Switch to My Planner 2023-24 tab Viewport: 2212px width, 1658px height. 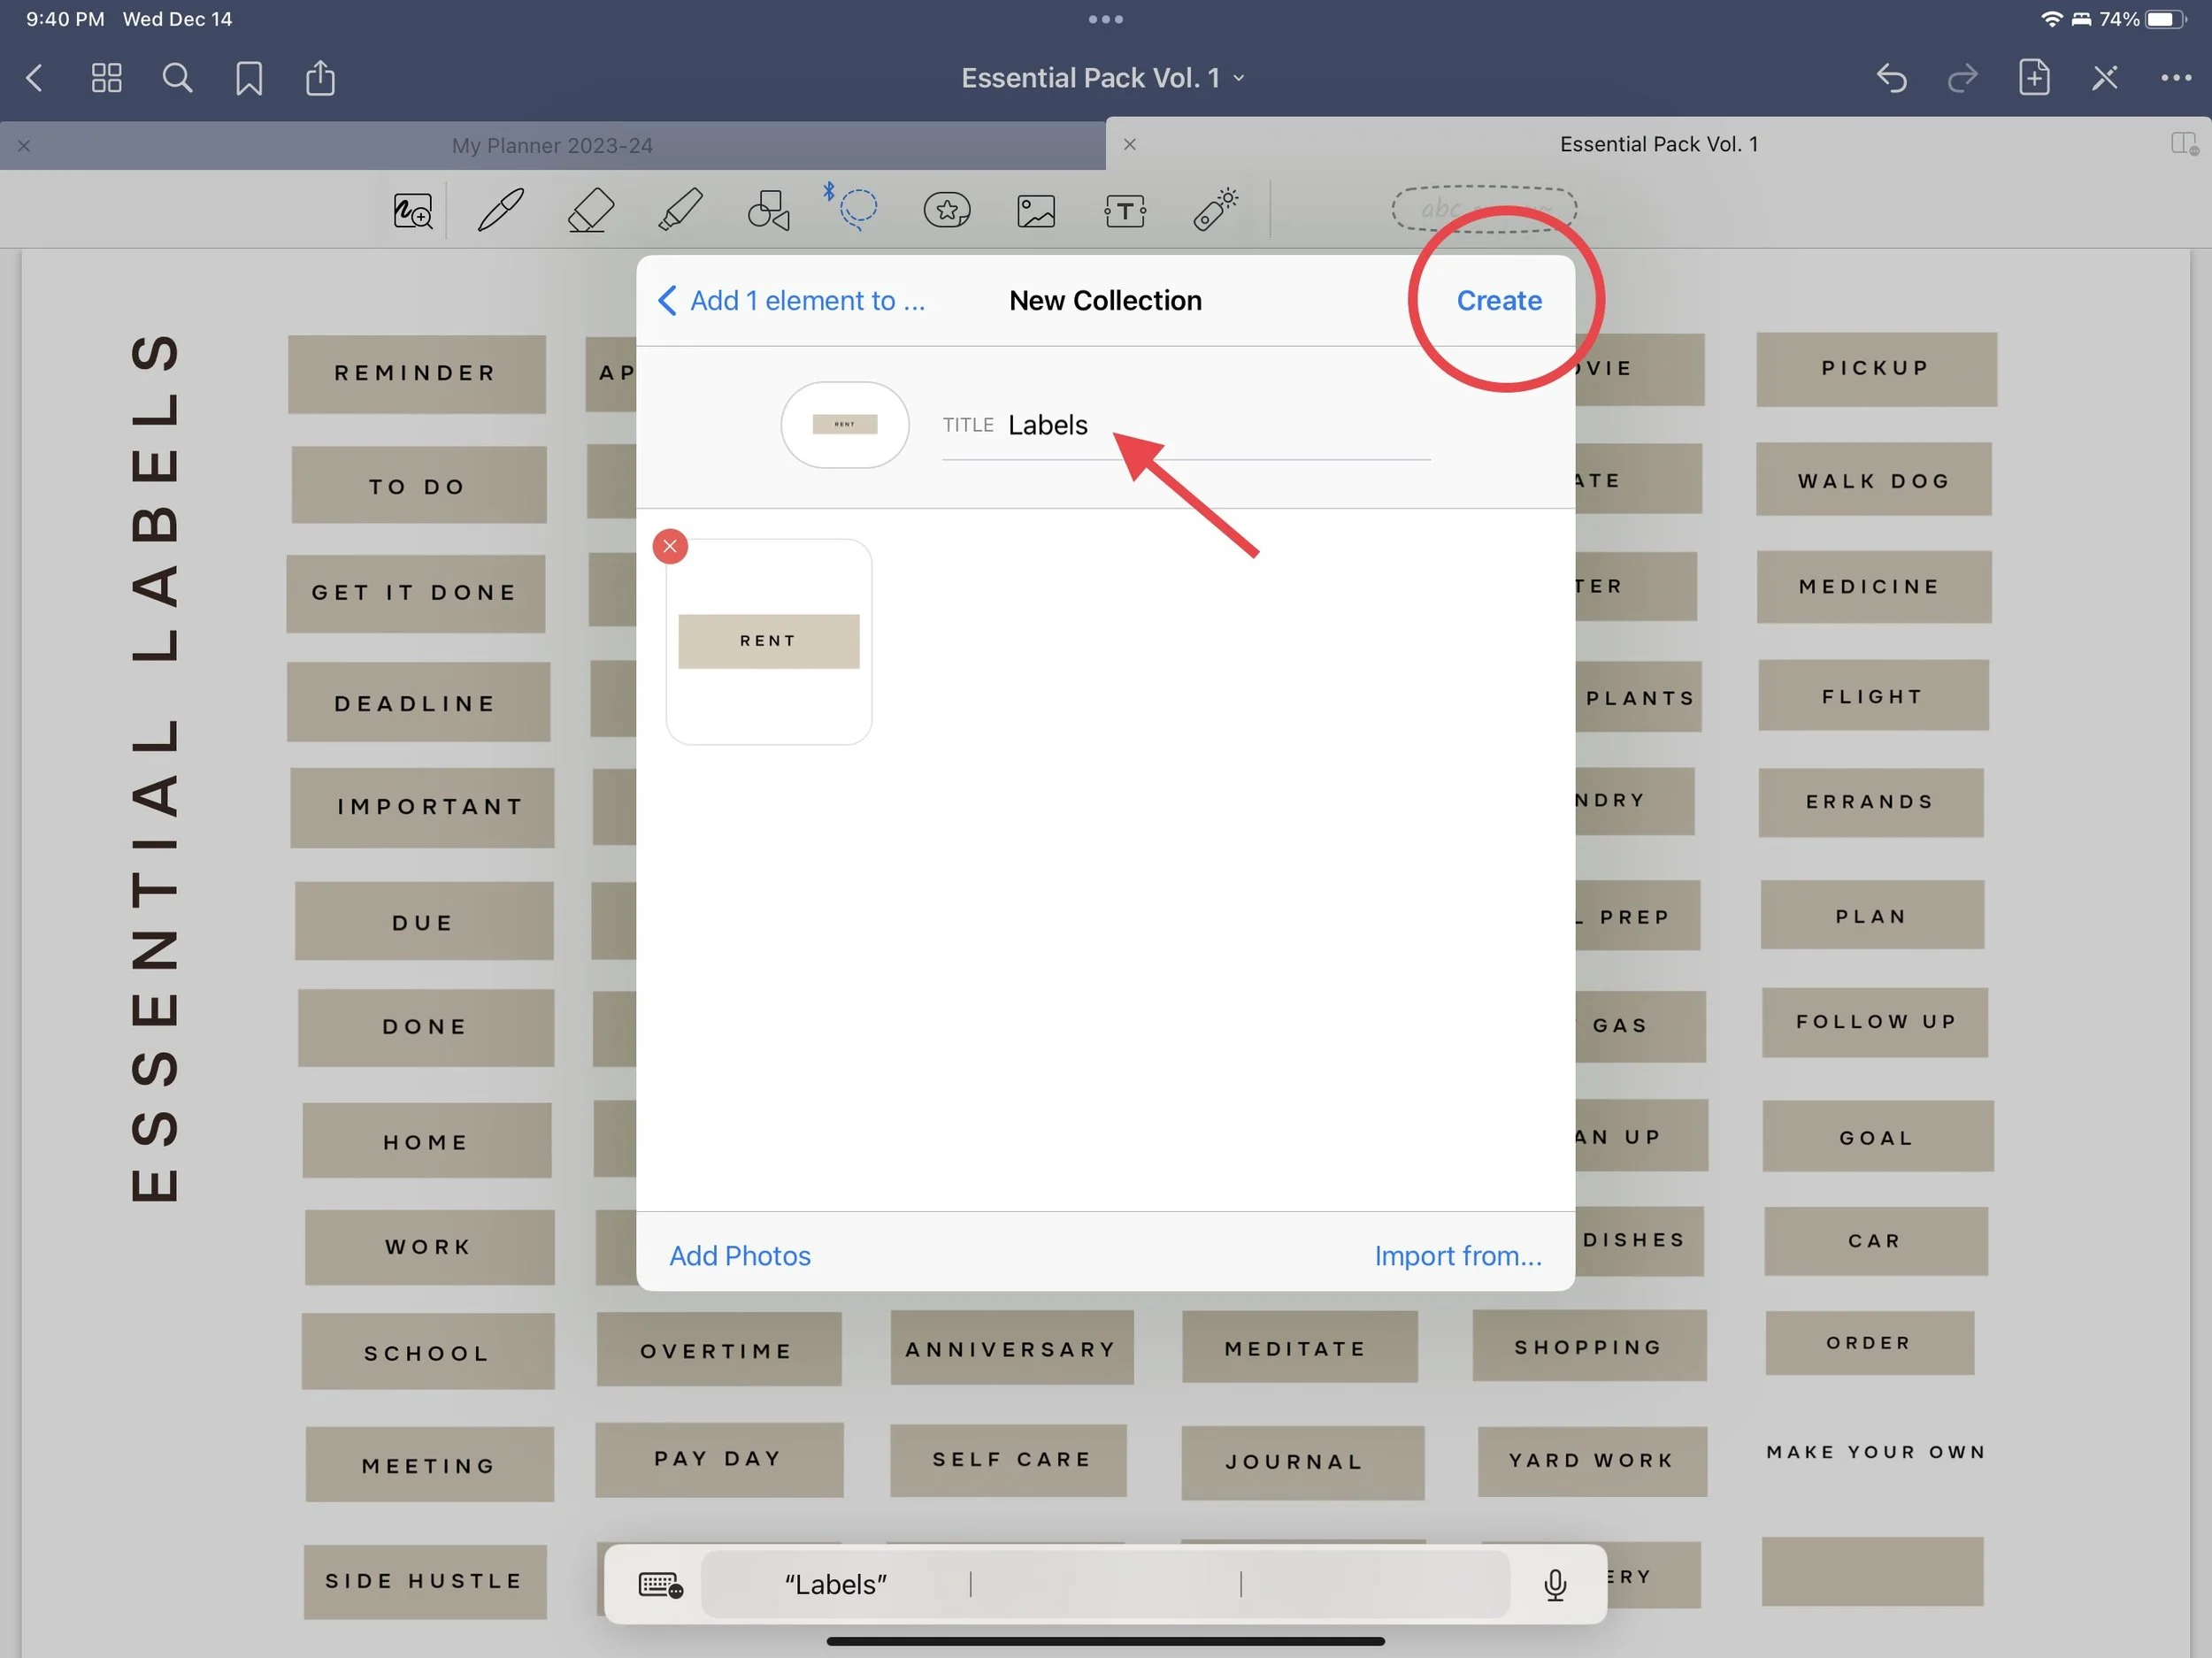[x=552, y=146]
